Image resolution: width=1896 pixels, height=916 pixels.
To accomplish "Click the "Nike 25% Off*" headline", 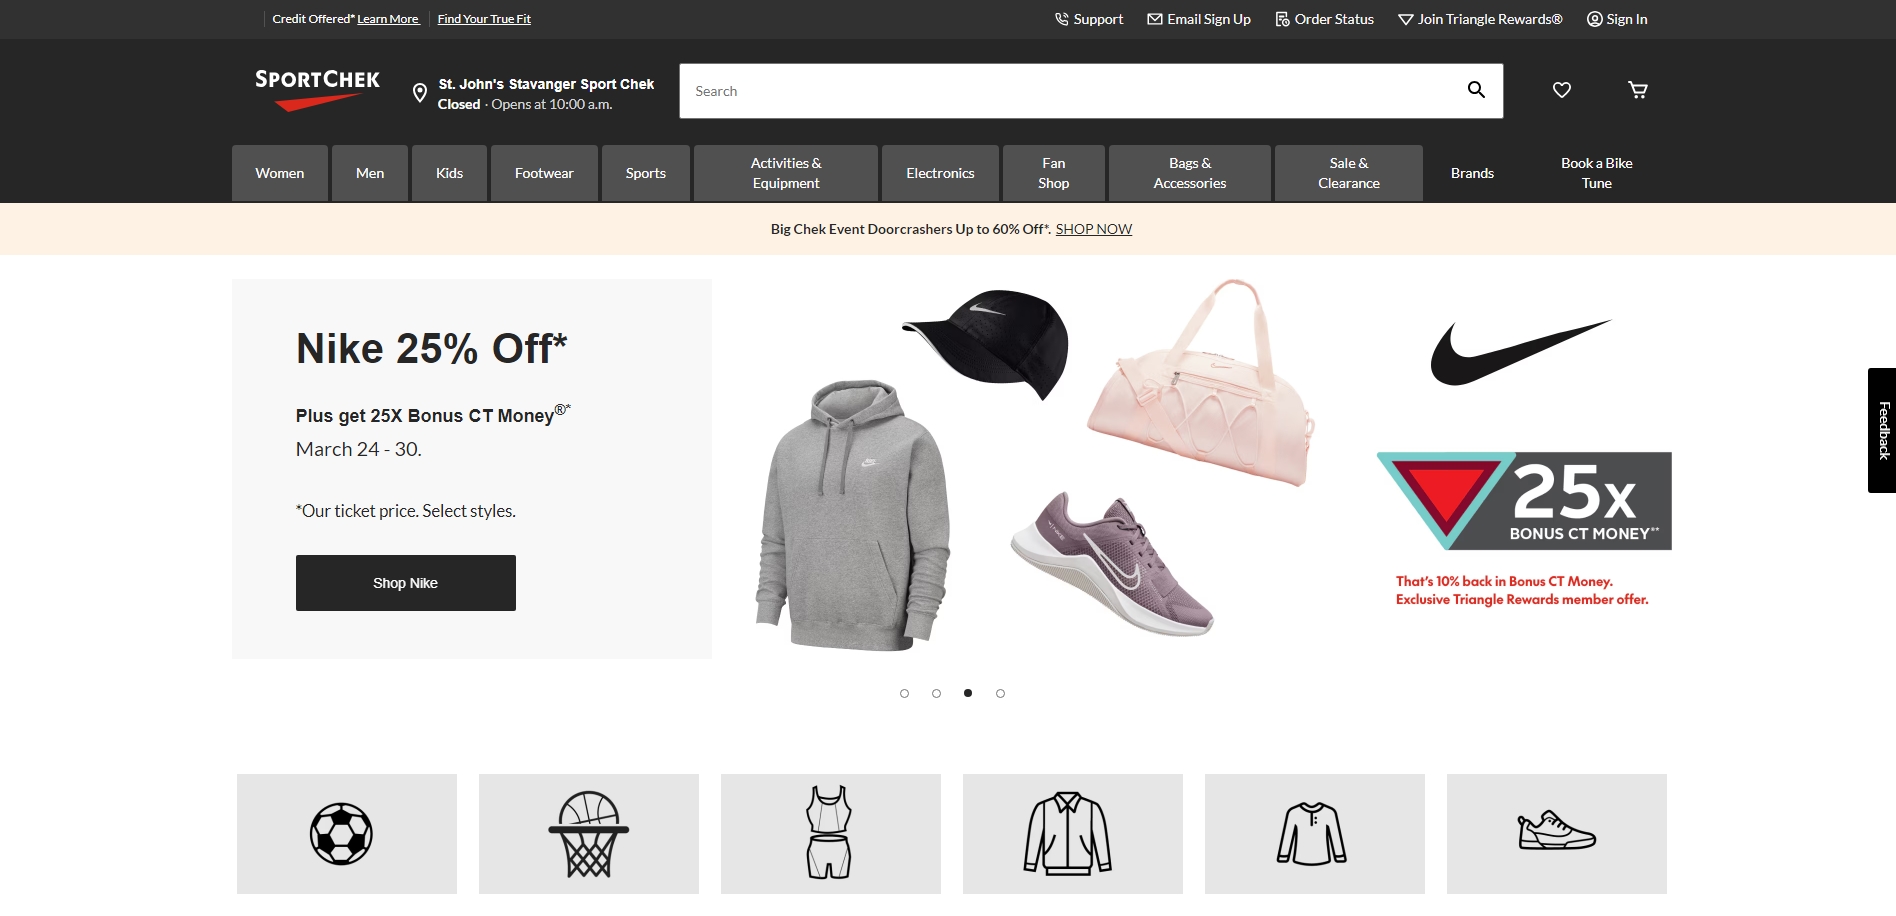I will click(432, 348).
